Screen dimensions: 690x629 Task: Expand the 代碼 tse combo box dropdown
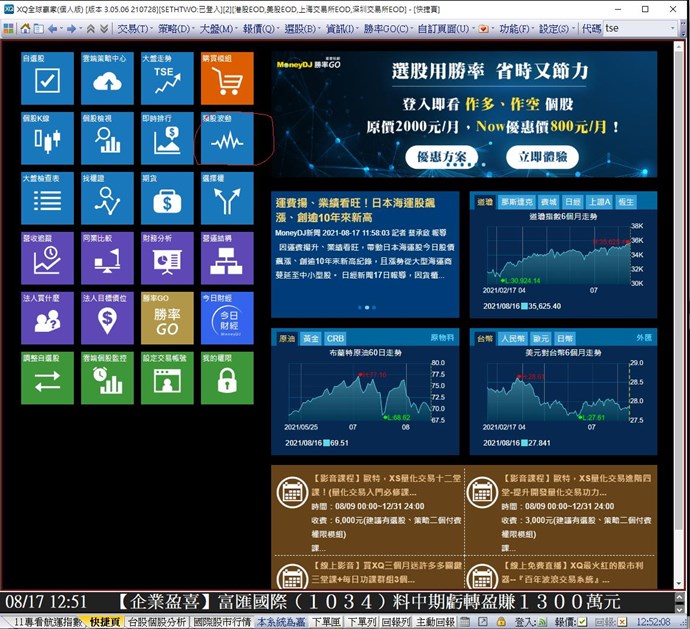tap(672, 29)
